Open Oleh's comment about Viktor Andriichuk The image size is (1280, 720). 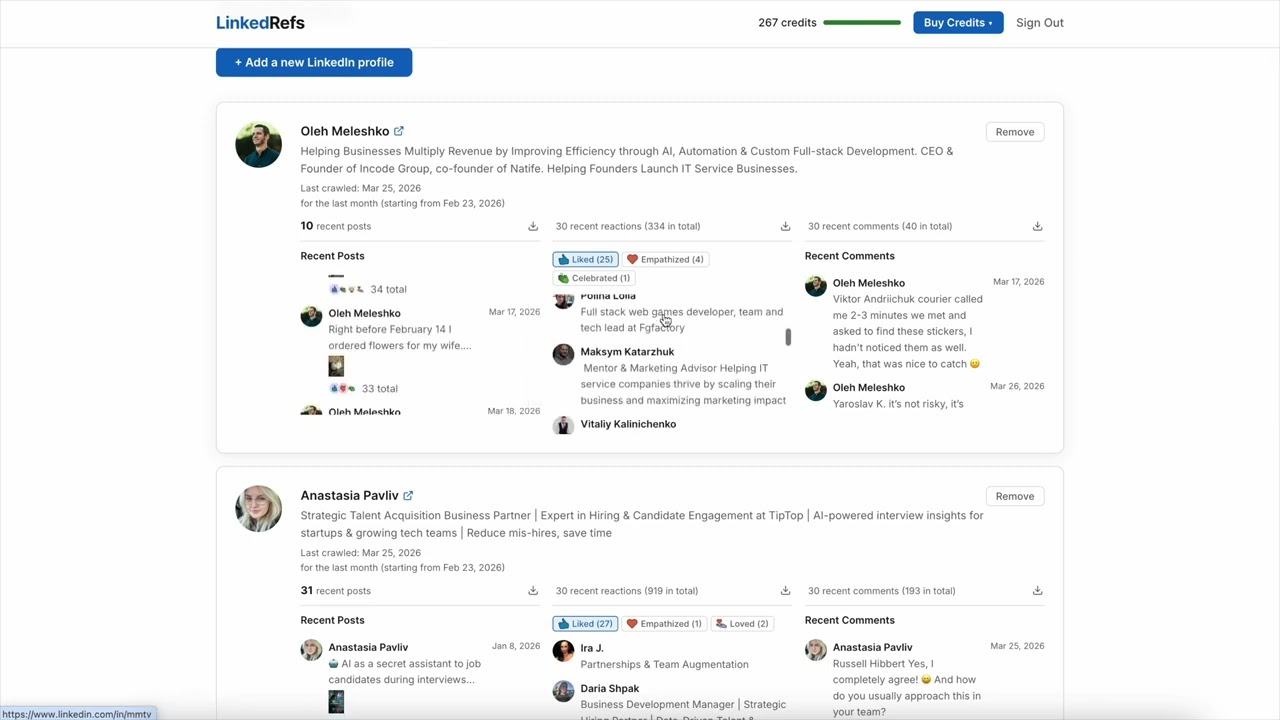tap(924, 323)
